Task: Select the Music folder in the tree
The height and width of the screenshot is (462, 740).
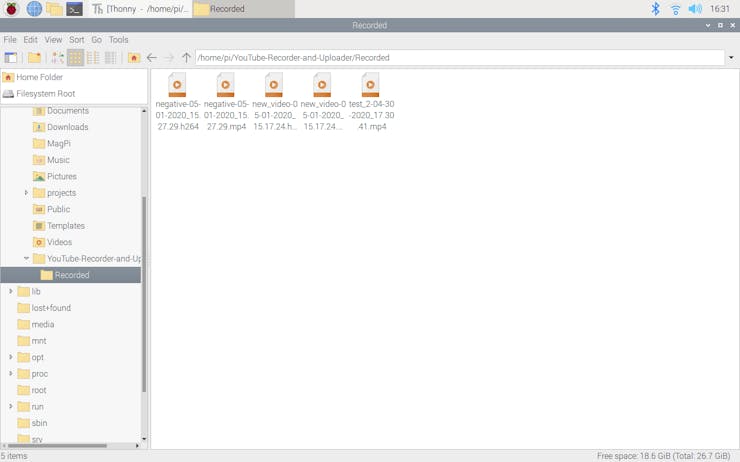Action: (58, 160)
